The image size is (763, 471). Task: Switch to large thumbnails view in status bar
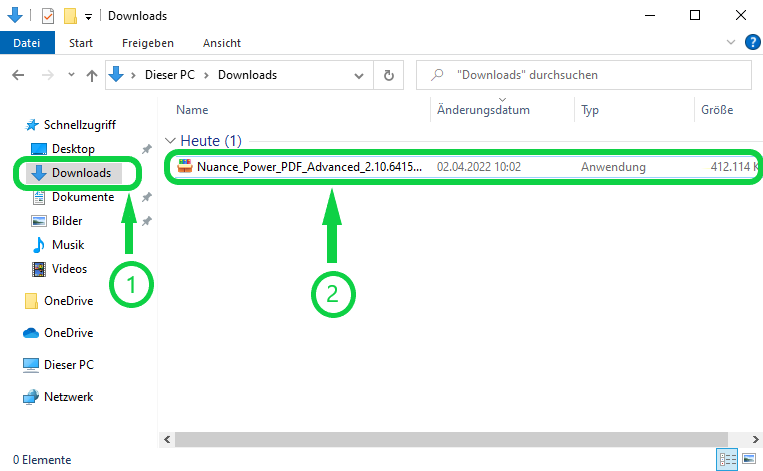coord(749,459)
